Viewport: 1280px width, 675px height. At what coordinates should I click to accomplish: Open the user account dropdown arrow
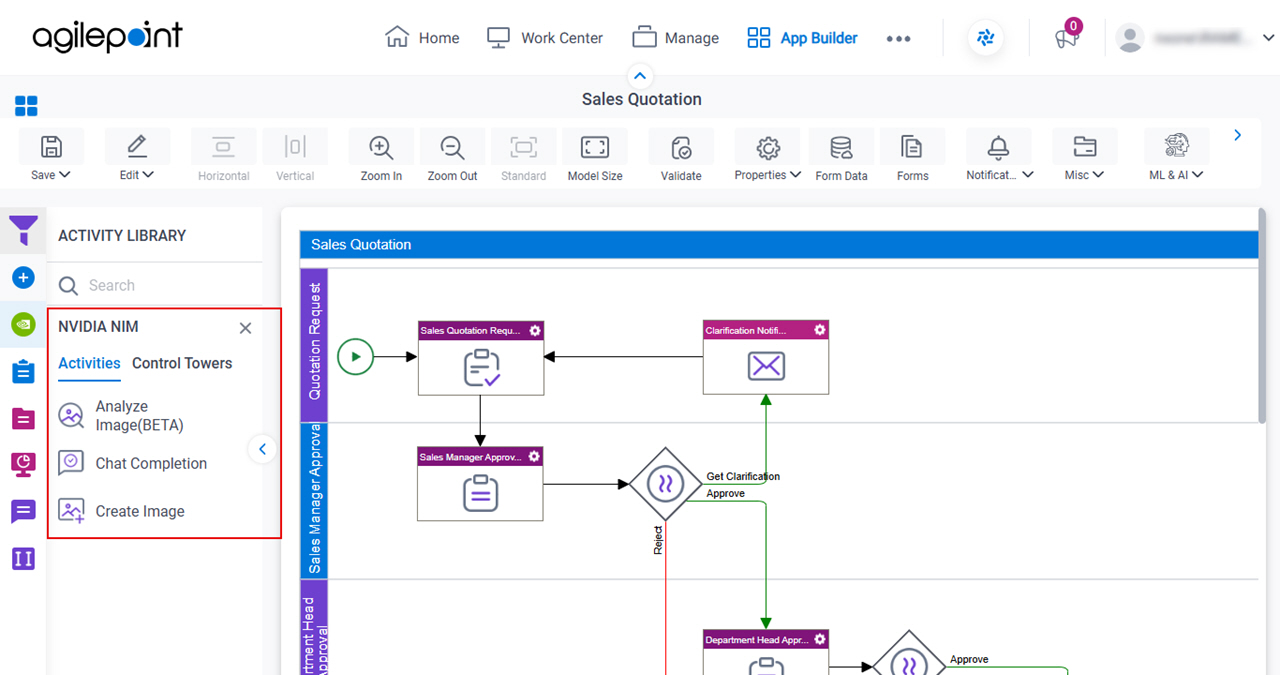pyautogui.click(x=1268, y=38)
